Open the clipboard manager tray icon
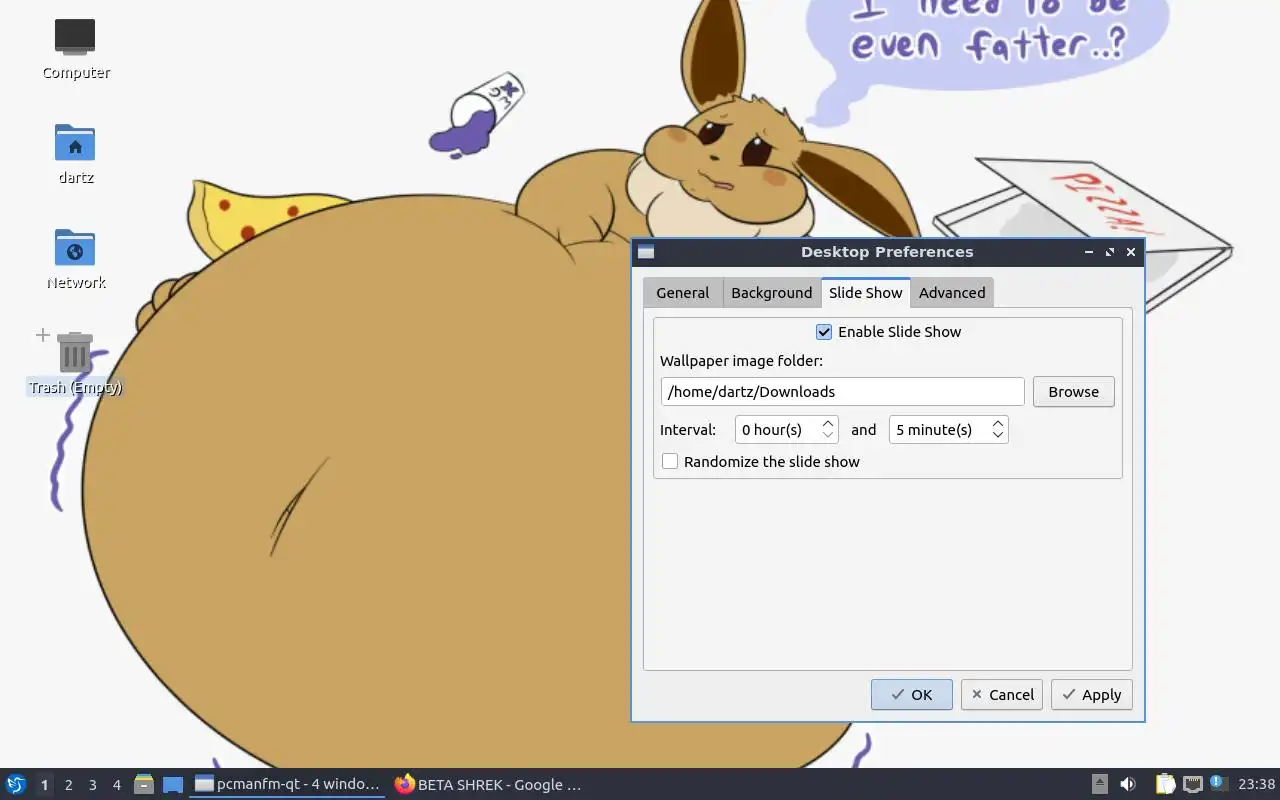 [1166, 784]
